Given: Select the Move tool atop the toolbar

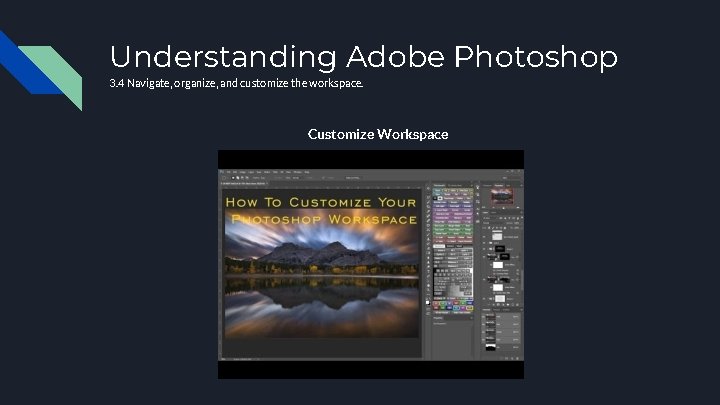Looking at the screenshot, I should click(x=428, y=188).
